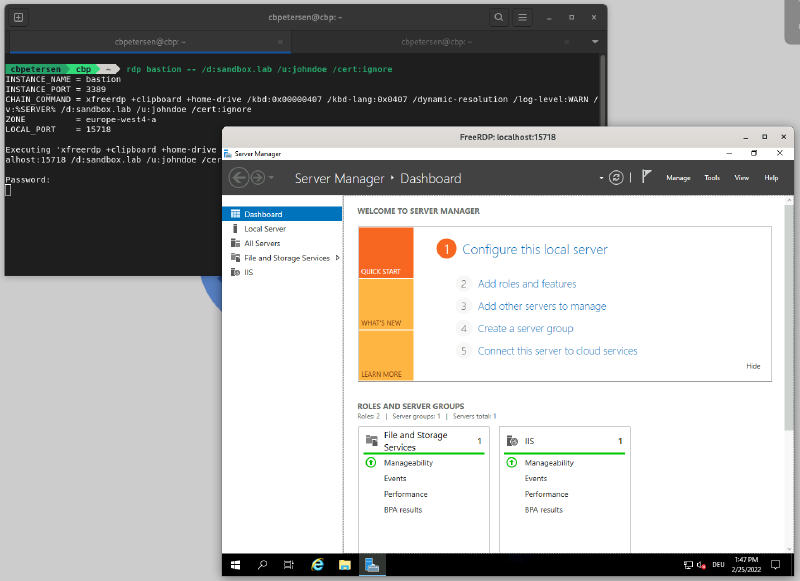Open the terminal tab list chevron
Viewport: 800px width, 581px height.
point(594,41)
